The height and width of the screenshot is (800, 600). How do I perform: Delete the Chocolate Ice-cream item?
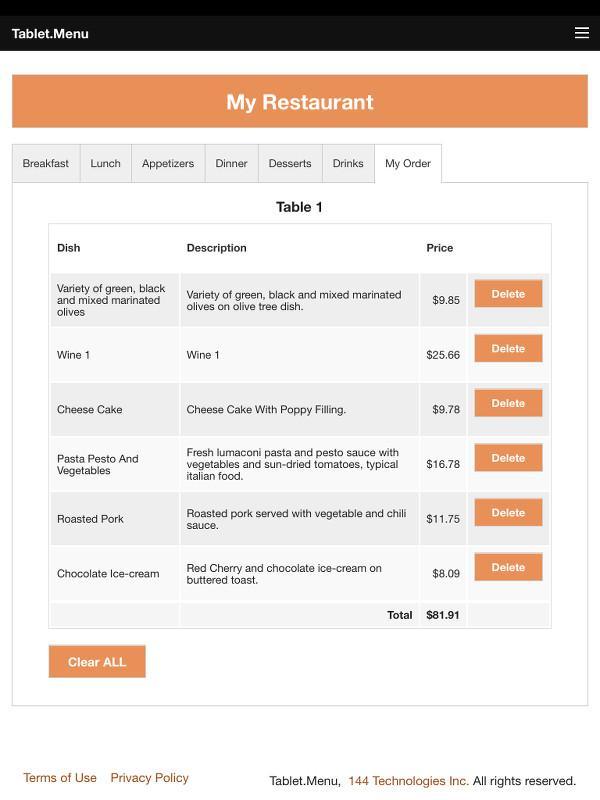tap(507, 566)
